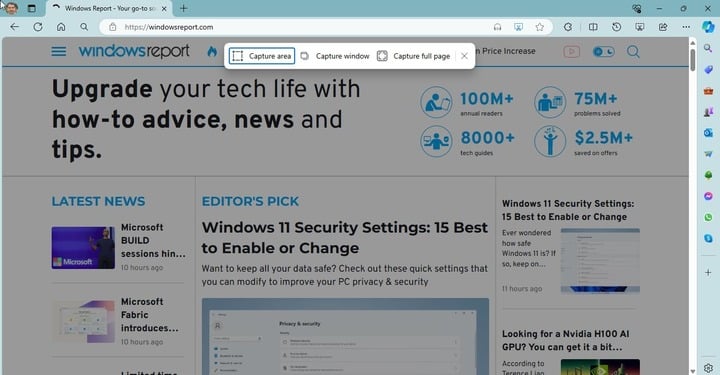Image resolution: width=720 pixels, height=375 pixels.
Task: Open the tab actions menu icon
Action: click(32, 8)
